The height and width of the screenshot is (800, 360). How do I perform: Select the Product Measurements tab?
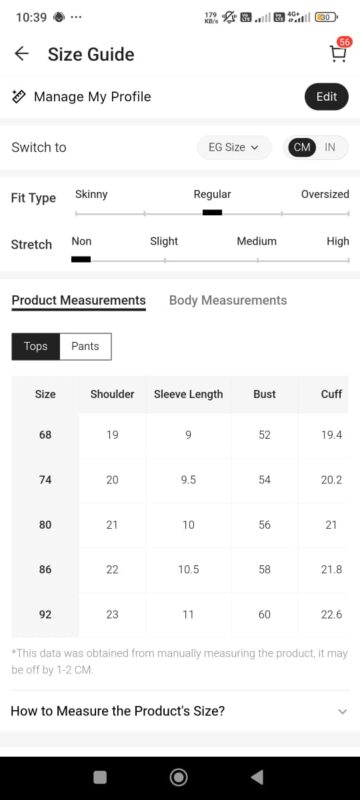(x=79, y=301)
